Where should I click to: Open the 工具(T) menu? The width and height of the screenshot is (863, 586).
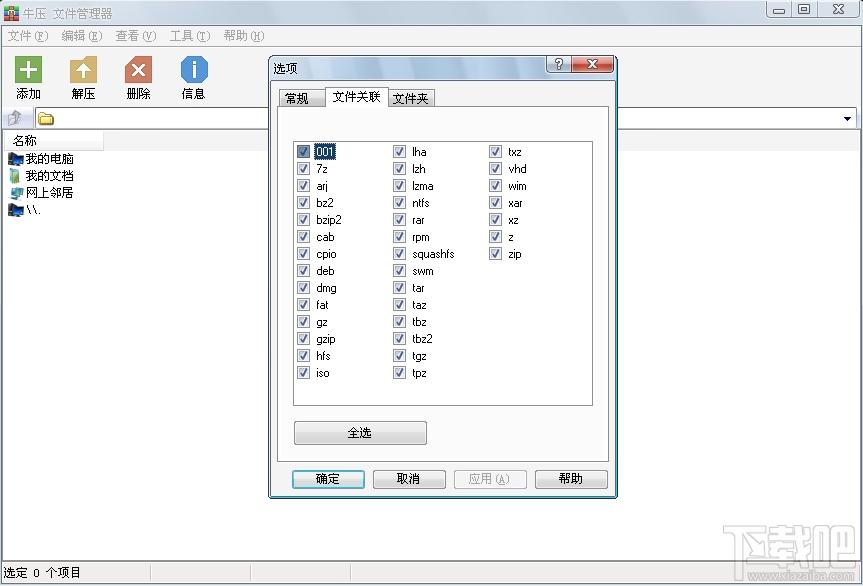pos(189,36)
